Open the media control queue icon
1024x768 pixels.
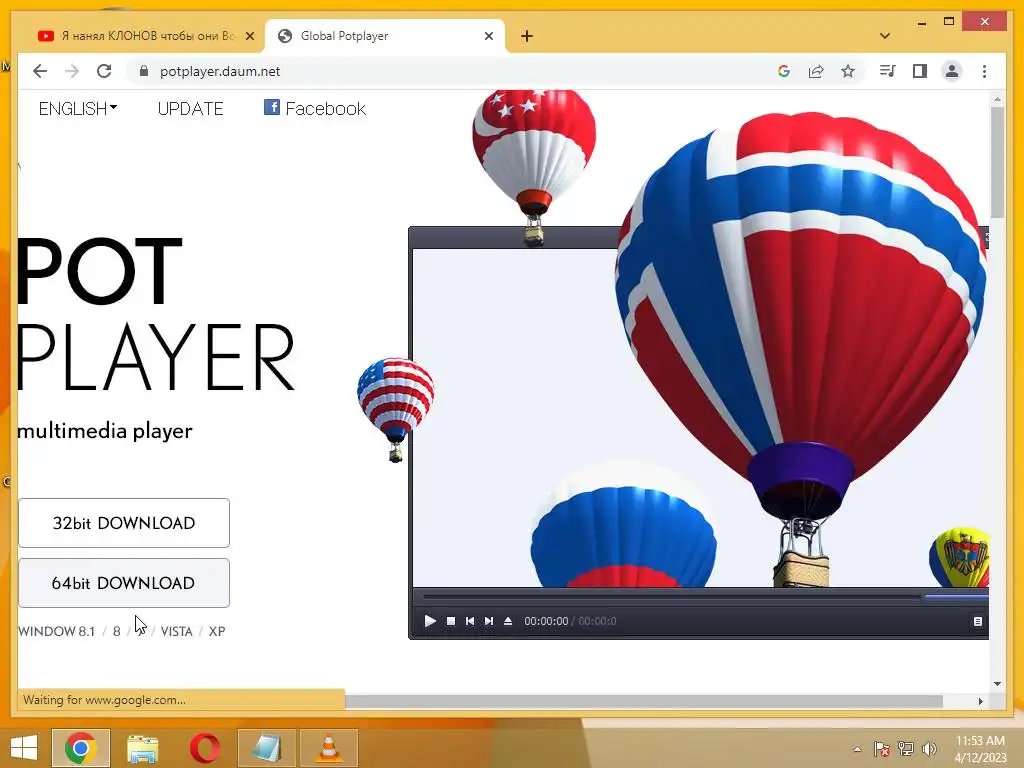888,71
